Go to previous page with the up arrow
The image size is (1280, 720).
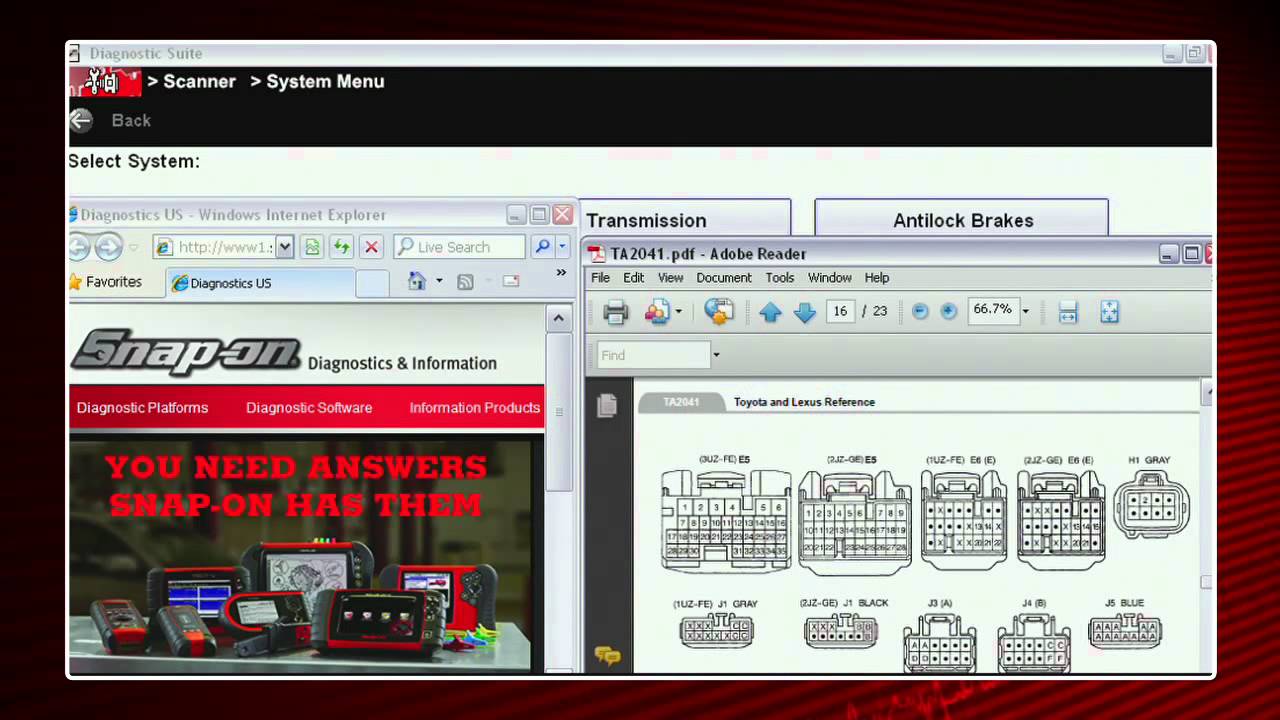(770, 312)
